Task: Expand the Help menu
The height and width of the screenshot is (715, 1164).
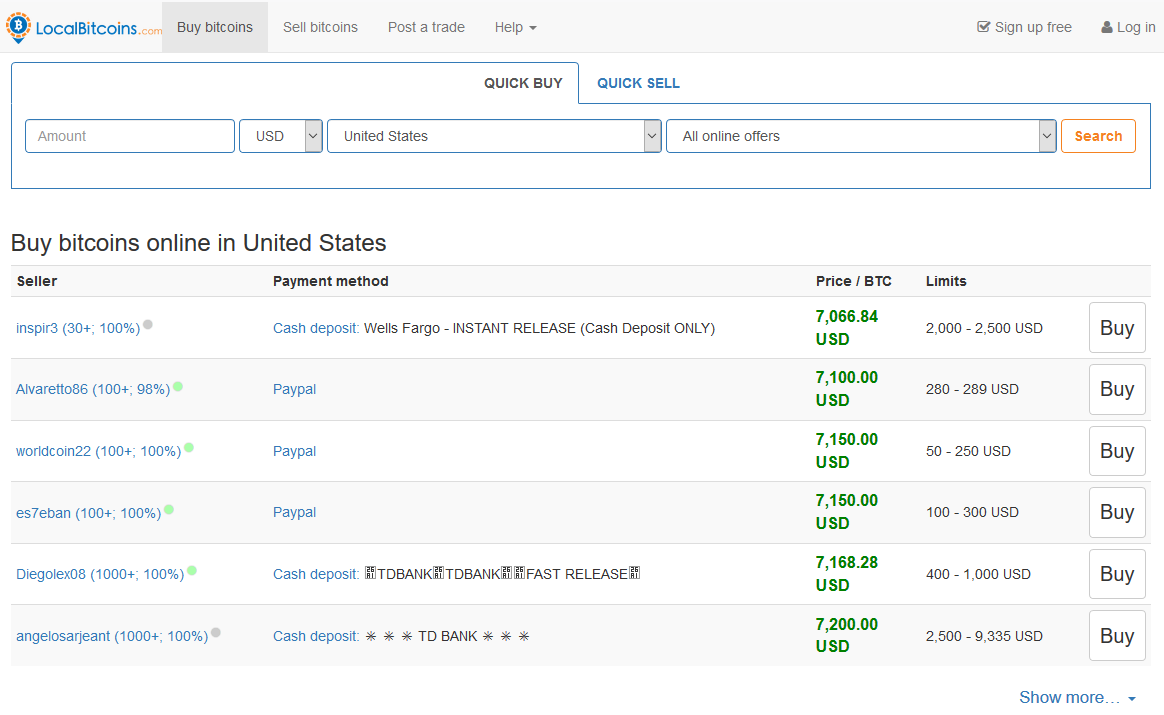Action: pos(515,27)
